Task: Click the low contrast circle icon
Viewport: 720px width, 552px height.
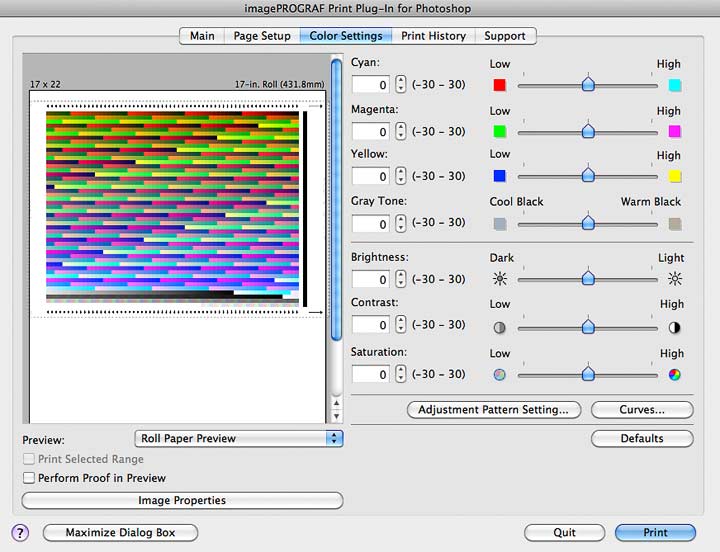Action: [500, 327]
